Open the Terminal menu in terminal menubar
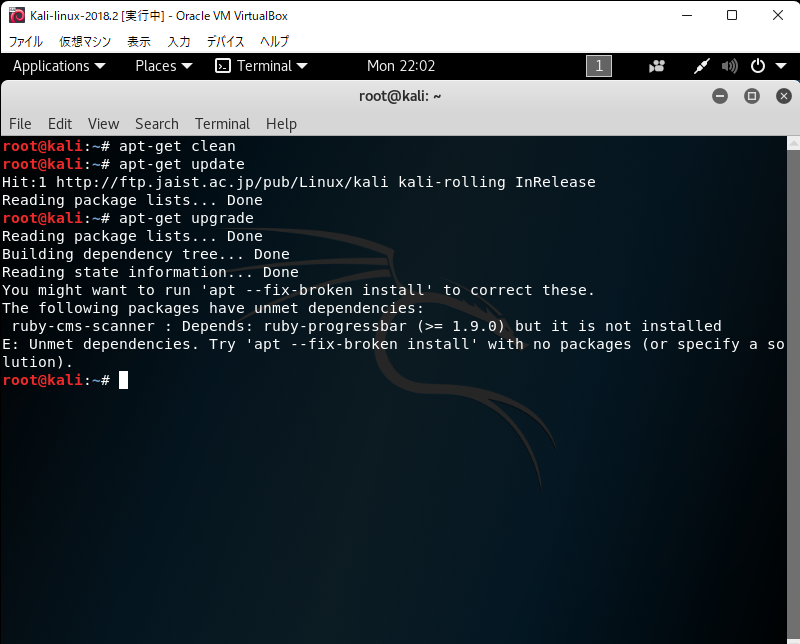Viewport: 800px width, 644px height. coord(222,124)
